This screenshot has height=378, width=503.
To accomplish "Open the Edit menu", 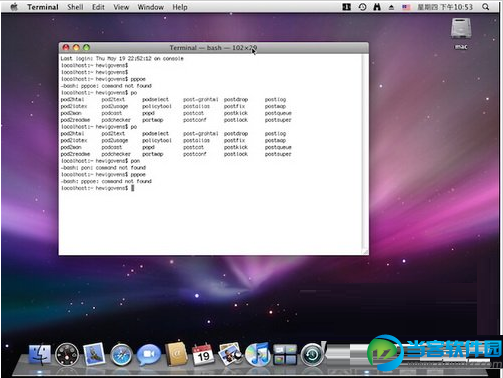I will [98, 7].
